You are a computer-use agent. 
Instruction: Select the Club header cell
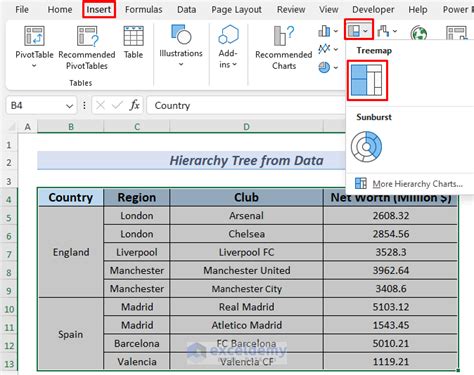(246, 197)
